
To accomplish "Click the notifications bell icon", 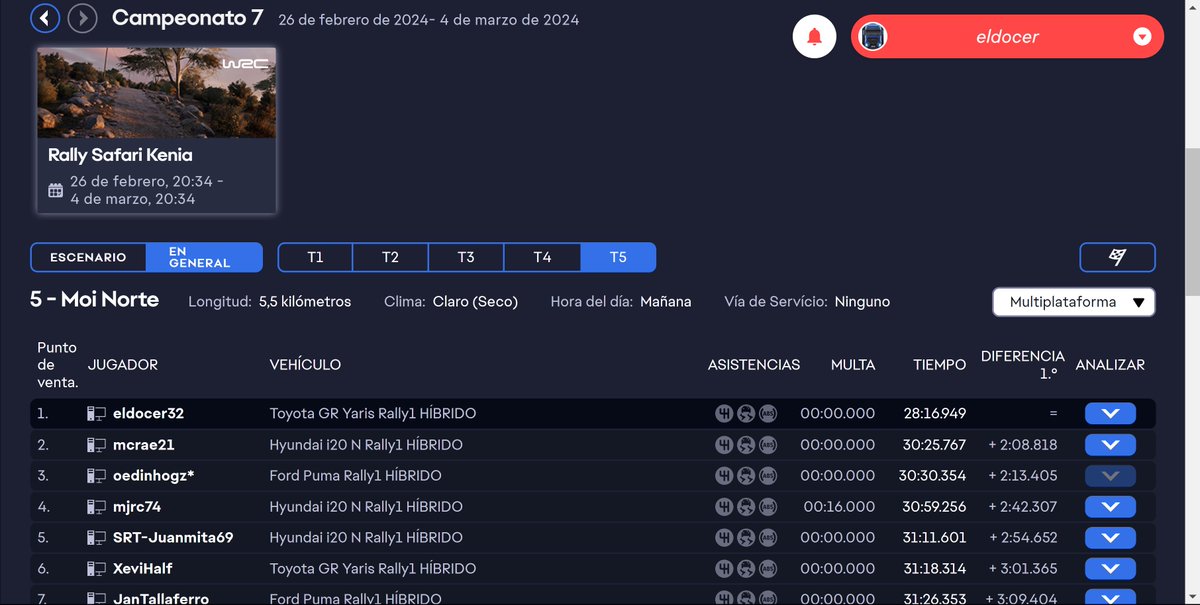I will 814,36.
